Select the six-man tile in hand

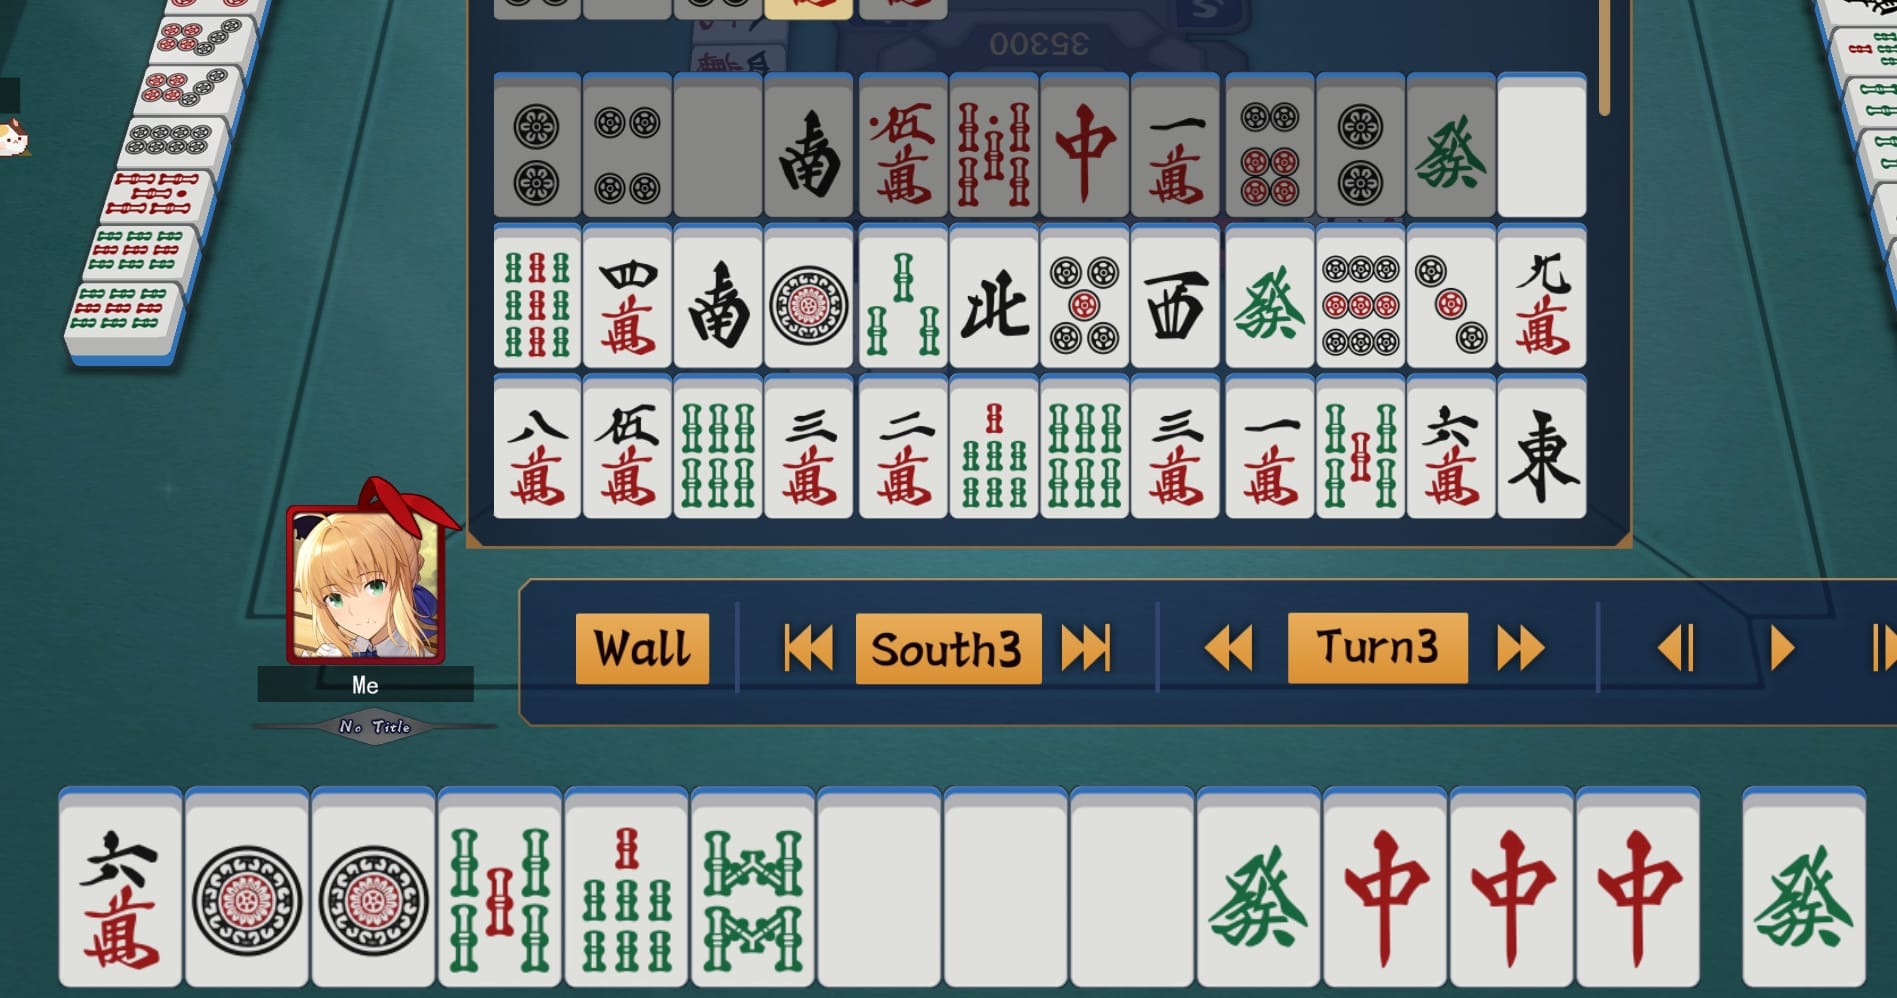click(x=121, y=890)
